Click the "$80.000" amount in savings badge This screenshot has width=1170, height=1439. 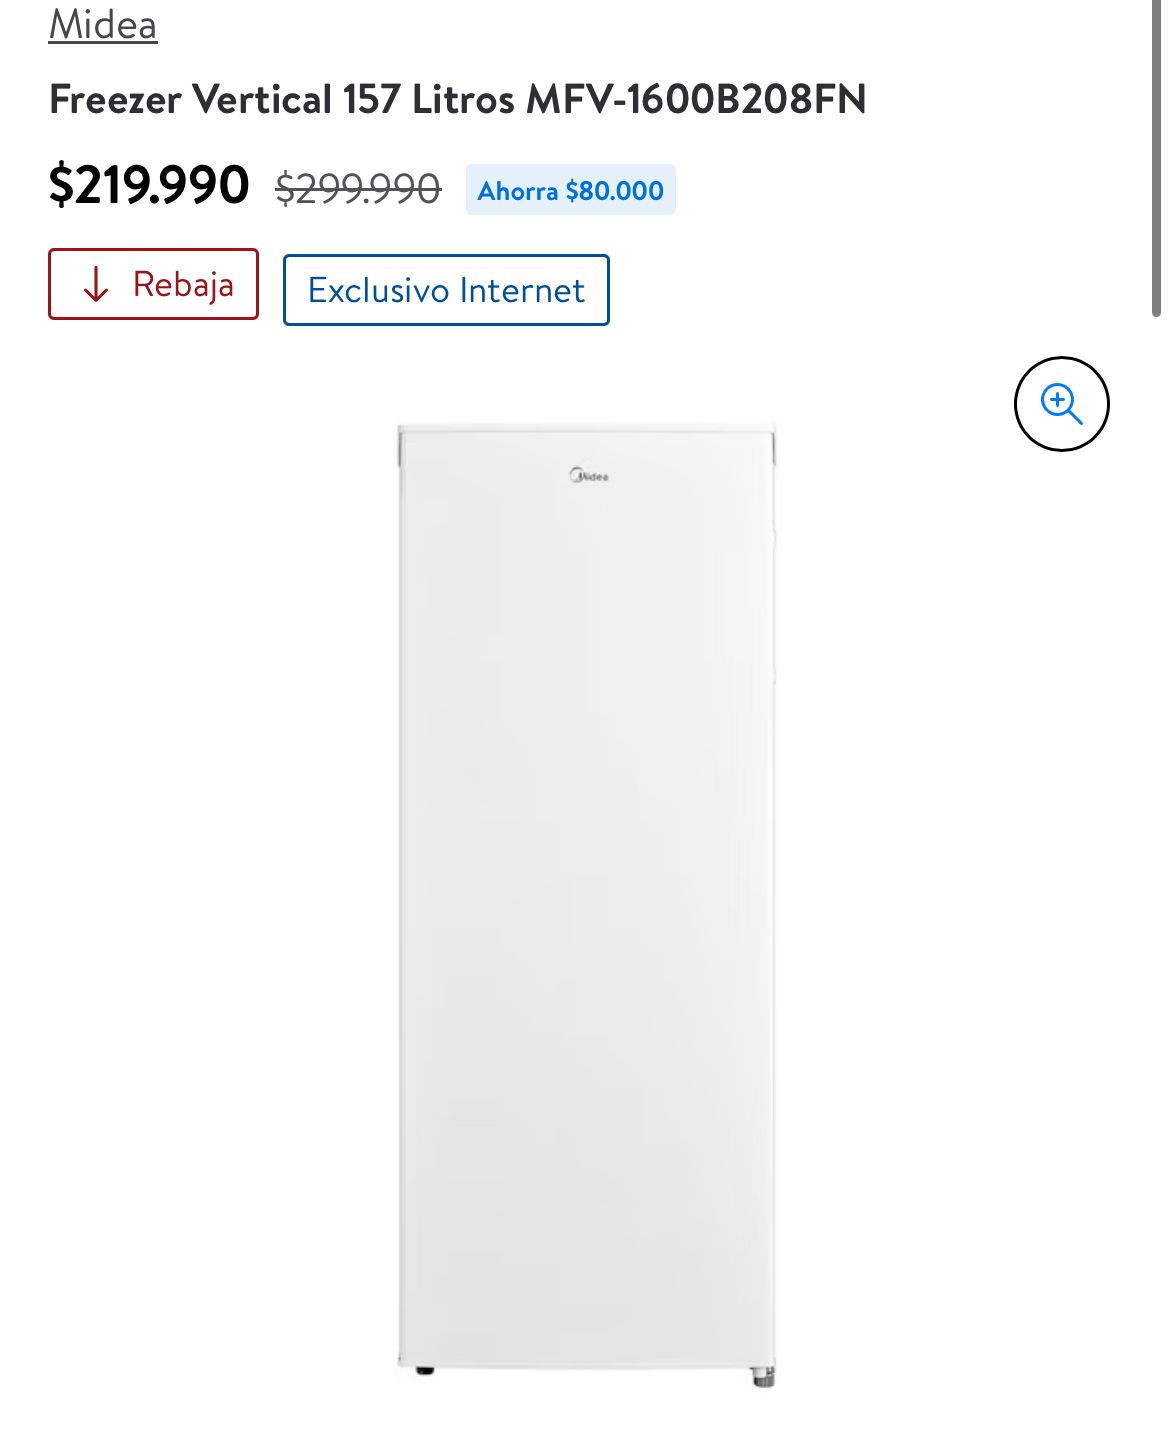(x=614, y=190)
